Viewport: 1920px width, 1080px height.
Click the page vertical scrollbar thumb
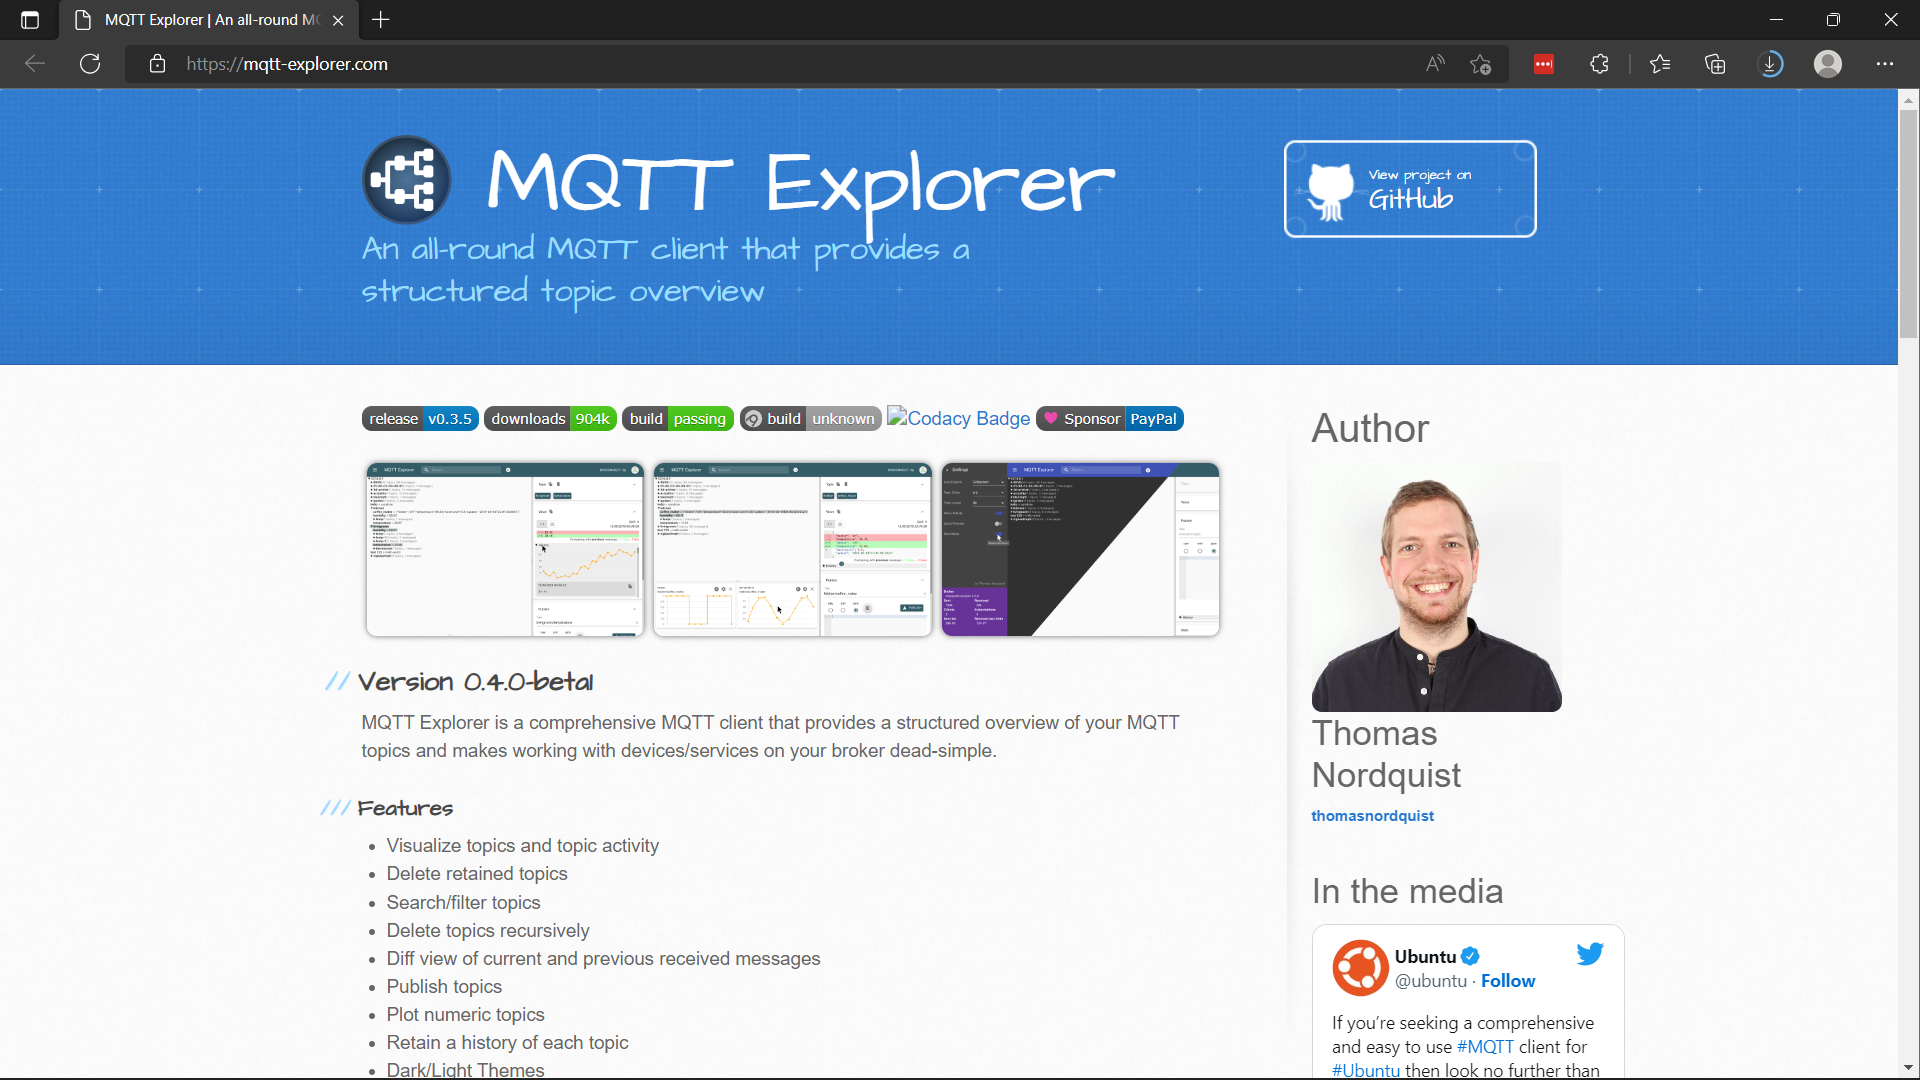1908,224
